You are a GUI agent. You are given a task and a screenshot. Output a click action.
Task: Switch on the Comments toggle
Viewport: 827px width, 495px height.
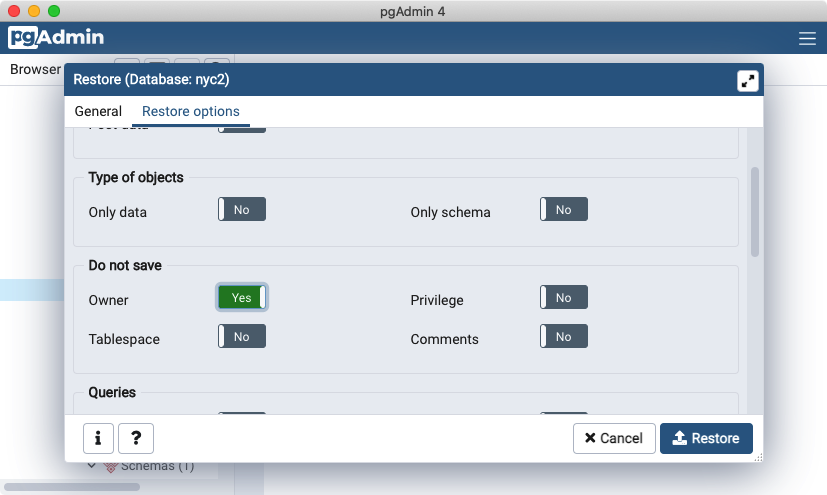pyautogui.click(x=564, y=337)
